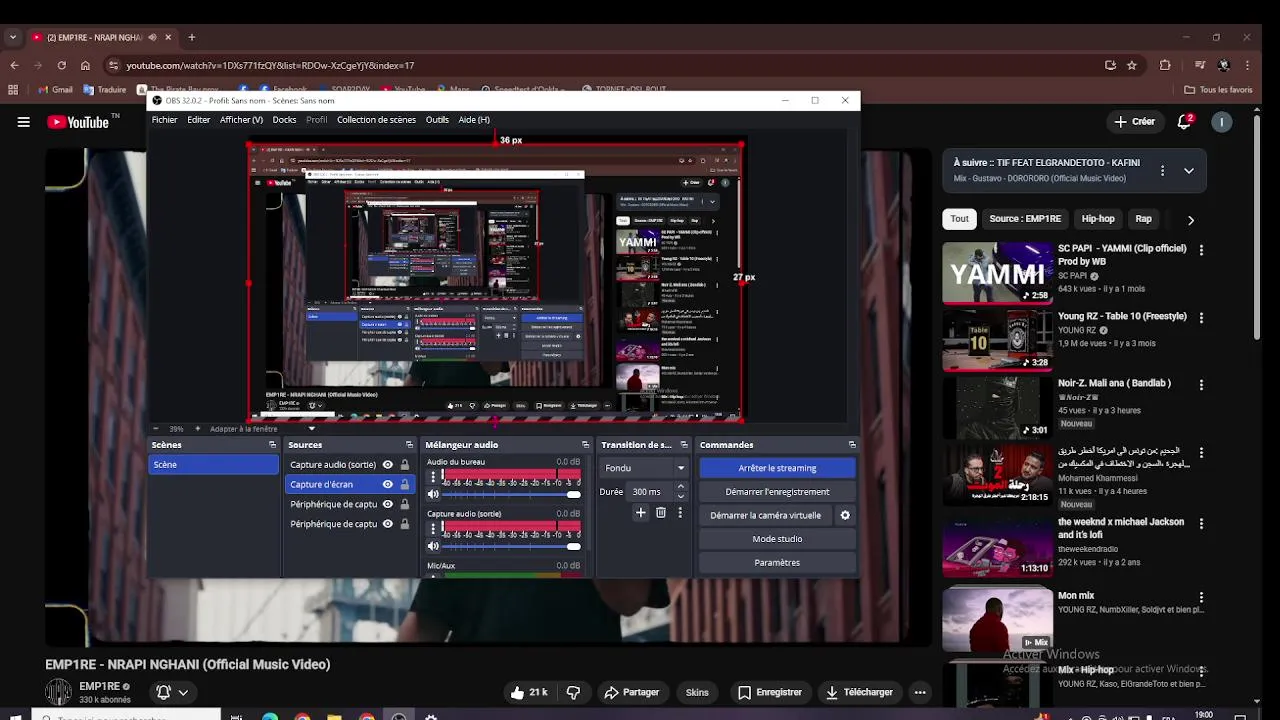Click Démarrer l'enregistrement button

[x=777, y=492]
